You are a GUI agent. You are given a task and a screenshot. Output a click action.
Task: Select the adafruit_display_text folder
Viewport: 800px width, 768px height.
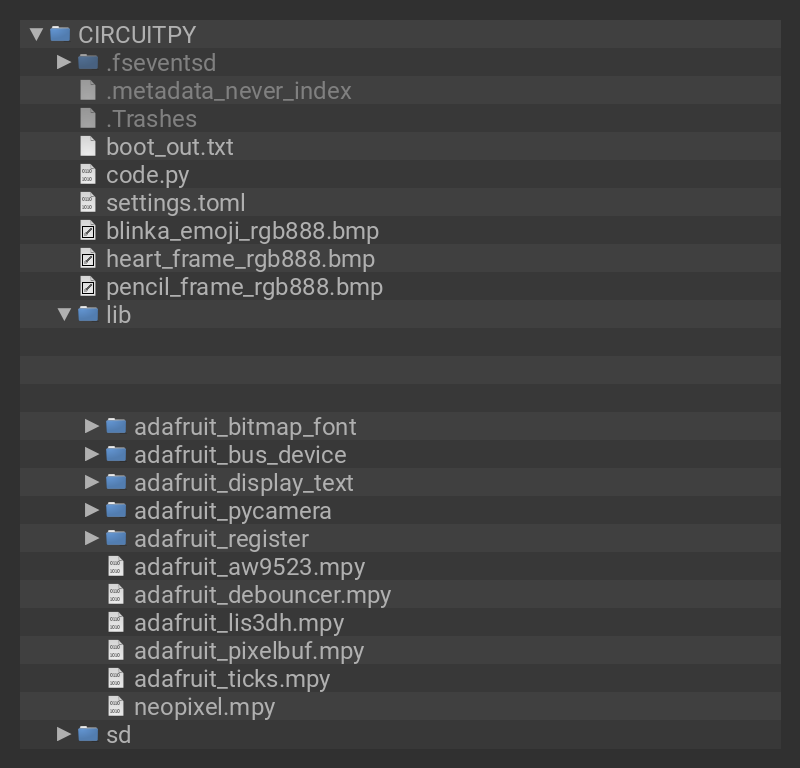tap(243, 482)
